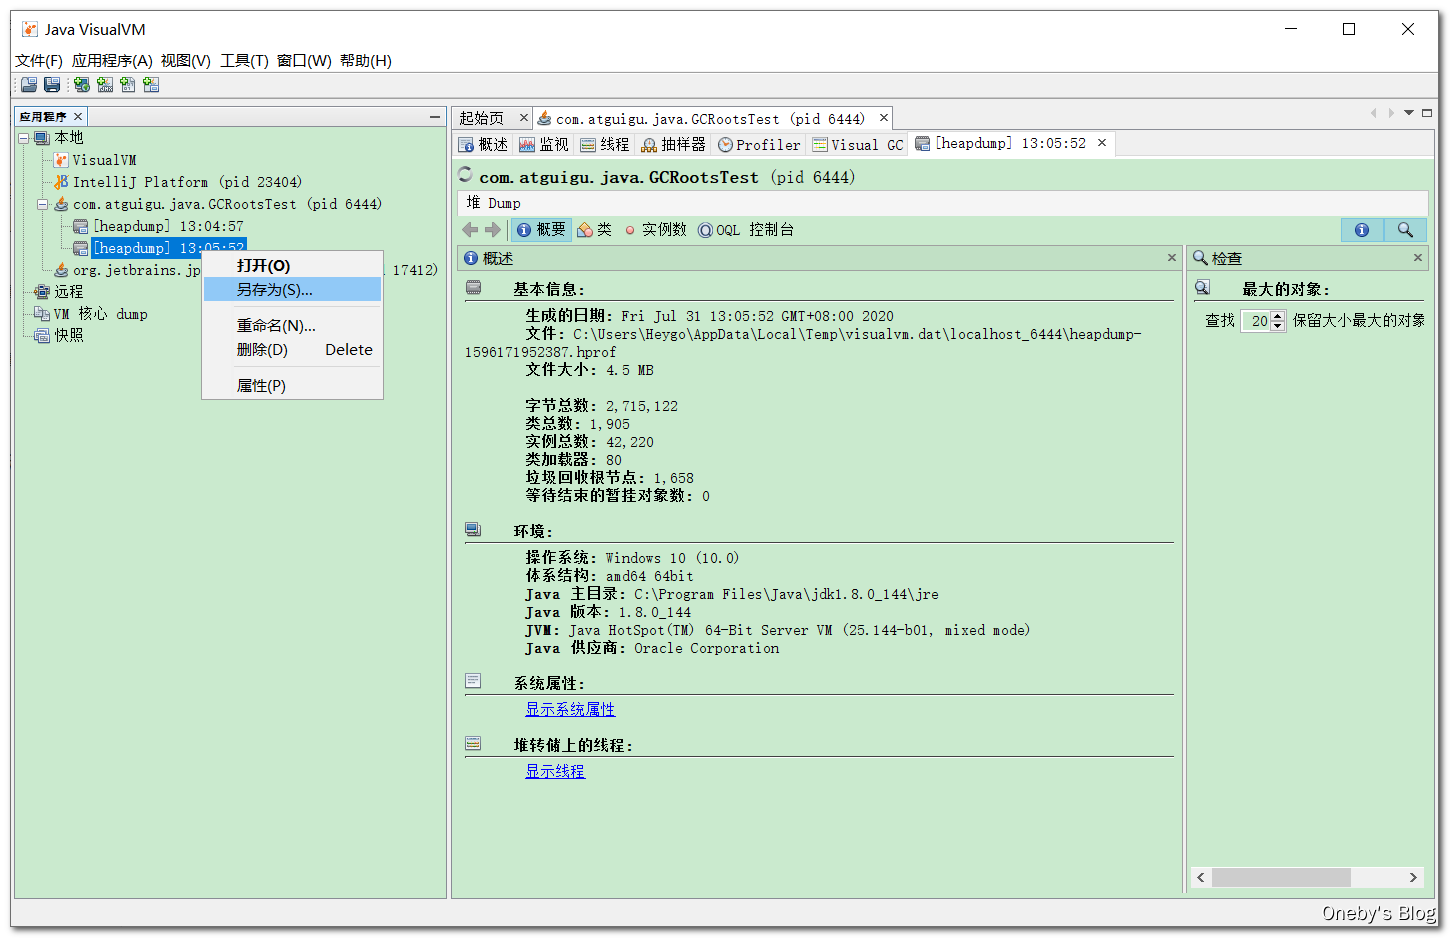Switch to the 类 (Classes) view
Screen dimensions: 1450x938
(595, 230)
